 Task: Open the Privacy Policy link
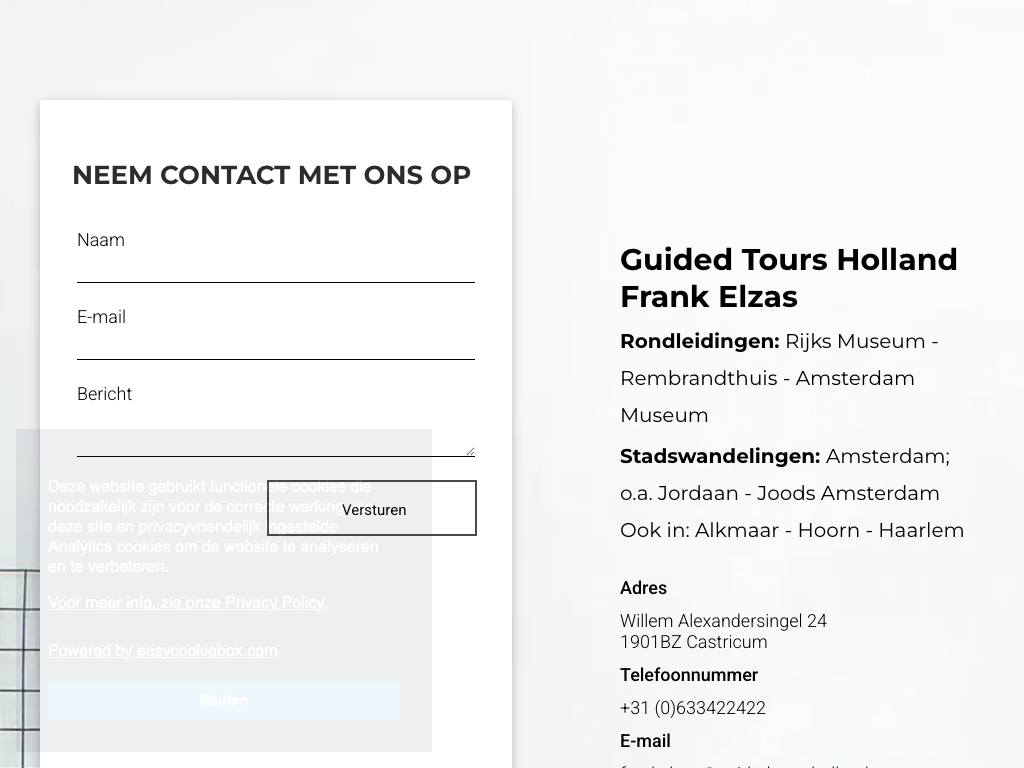188,602
